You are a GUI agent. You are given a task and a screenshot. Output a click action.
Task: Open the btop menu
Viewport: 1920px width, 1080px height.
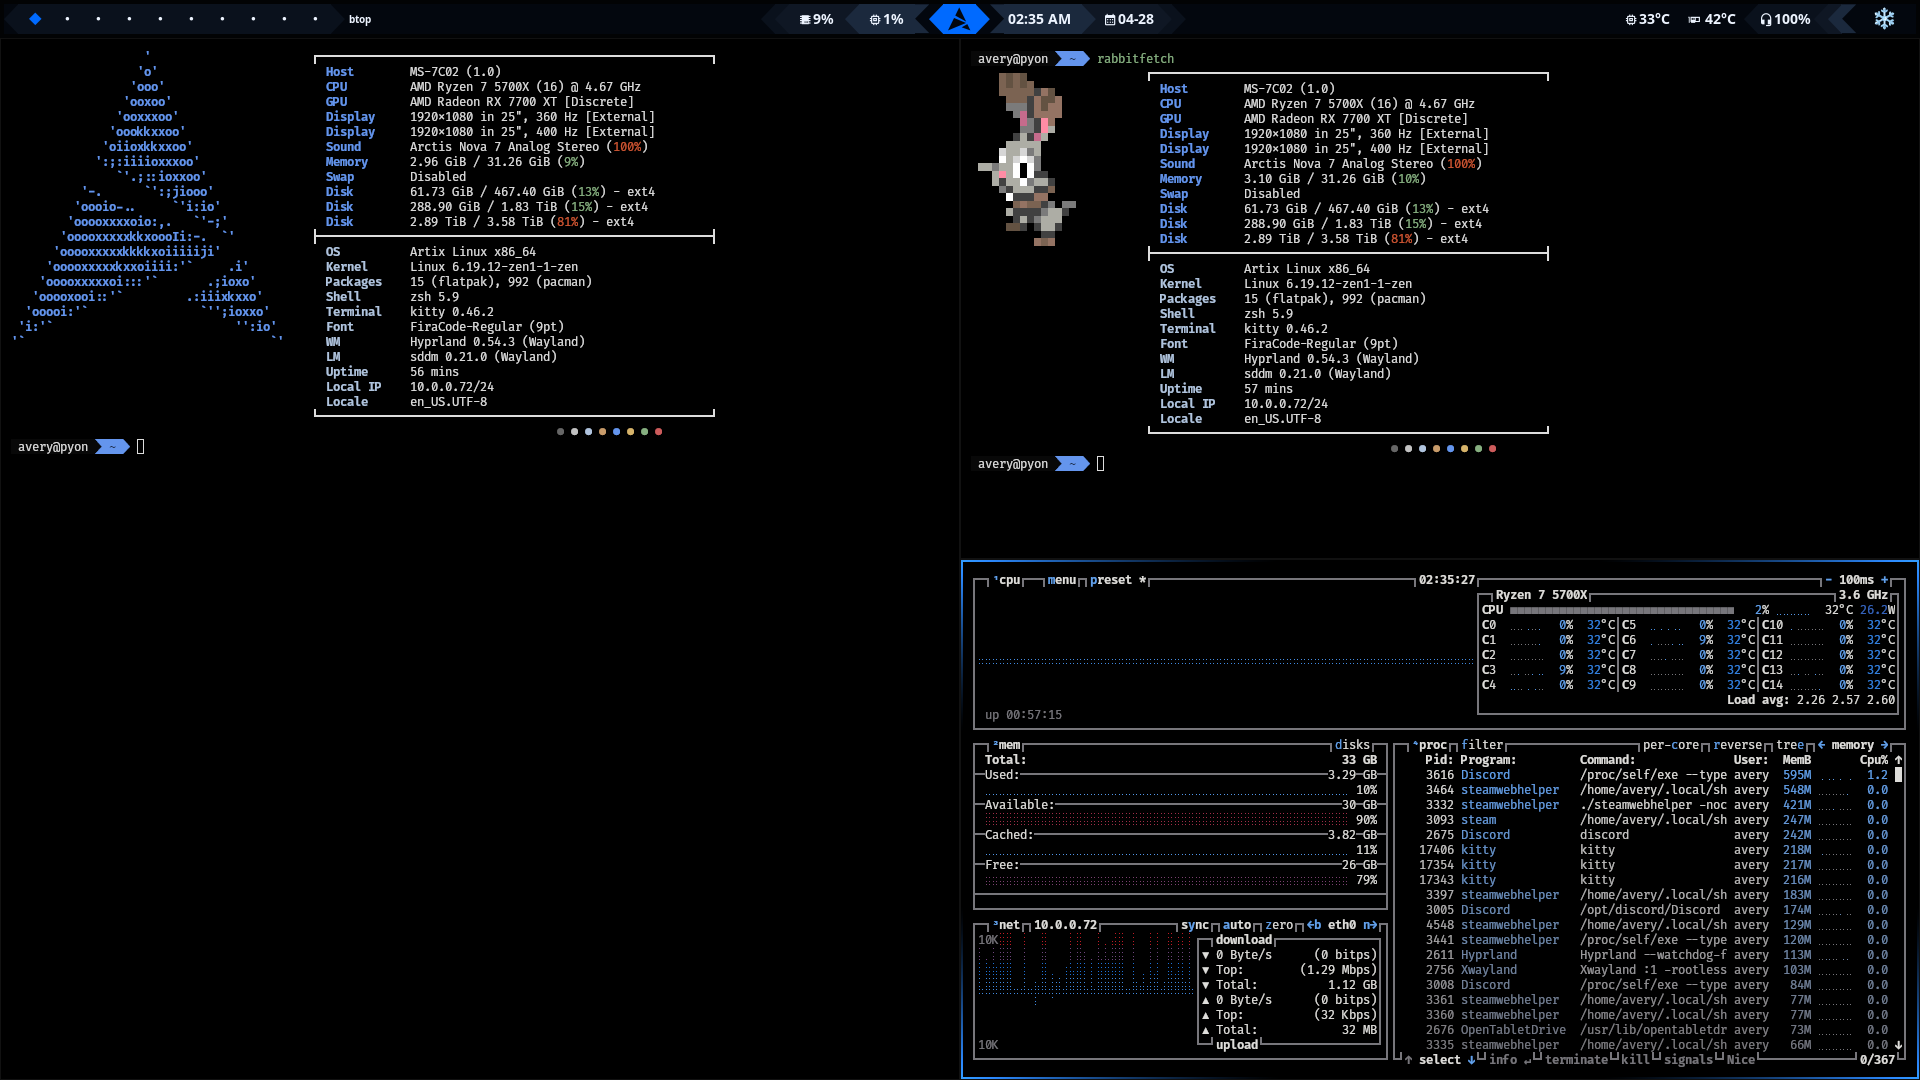click(1062, 580)
